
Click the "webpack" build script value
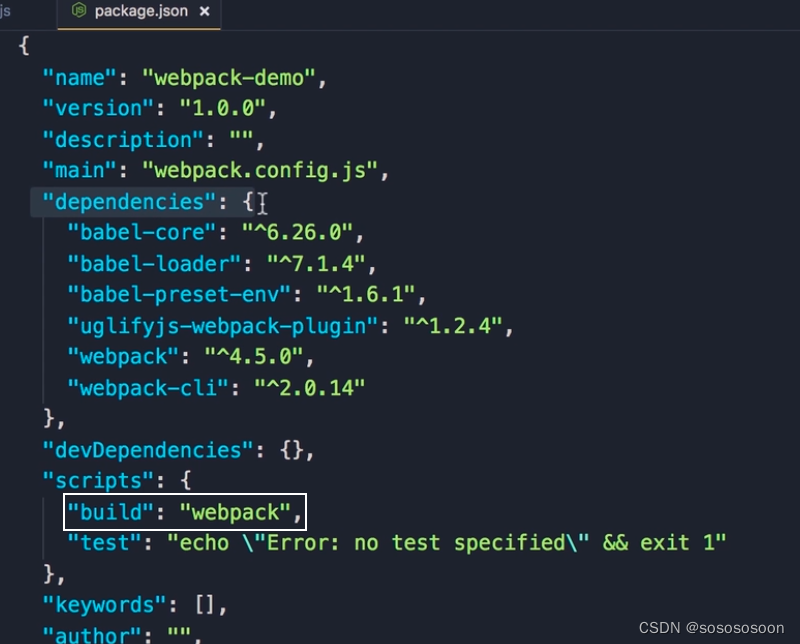[x=236, y=512]
